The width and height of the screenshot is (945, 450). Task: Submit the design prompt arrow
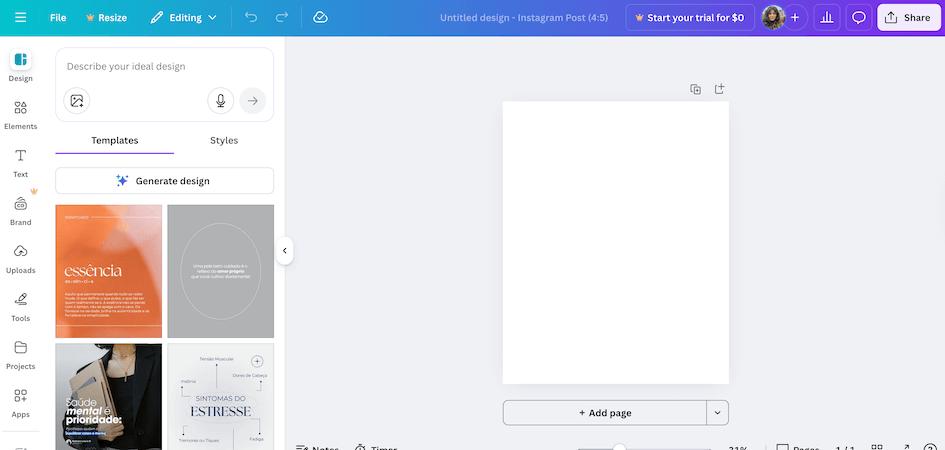(x=253, y=101)
